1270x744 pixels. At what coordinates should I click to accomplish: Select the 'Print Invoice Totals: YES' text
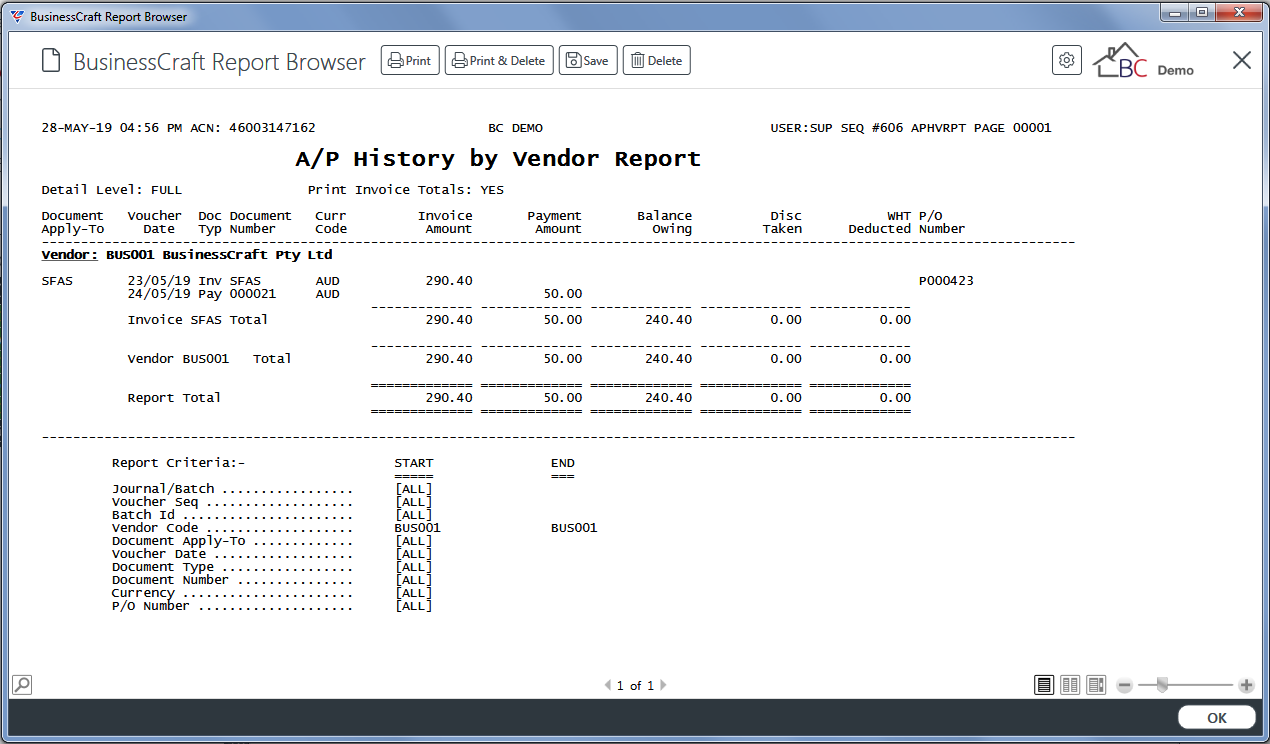[x=406, y=190]
